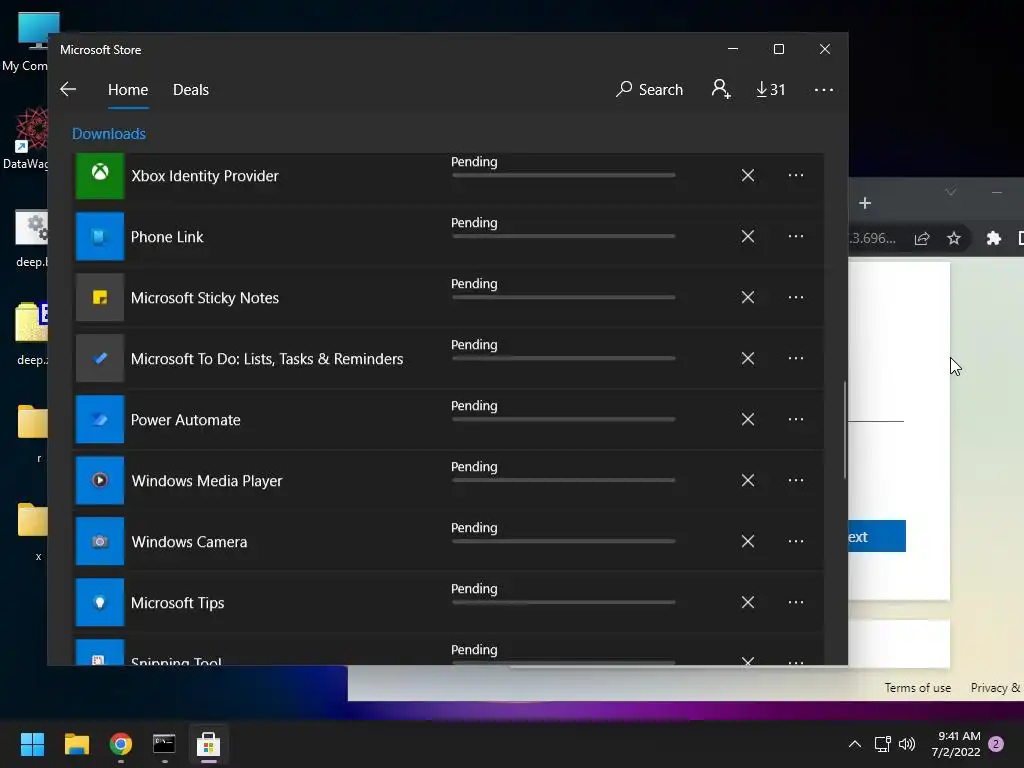The width and height of the screenshot is (1024, 768).
Task: Click the Xbox Identity Provider progress bar
Action: tap(564, 175)
